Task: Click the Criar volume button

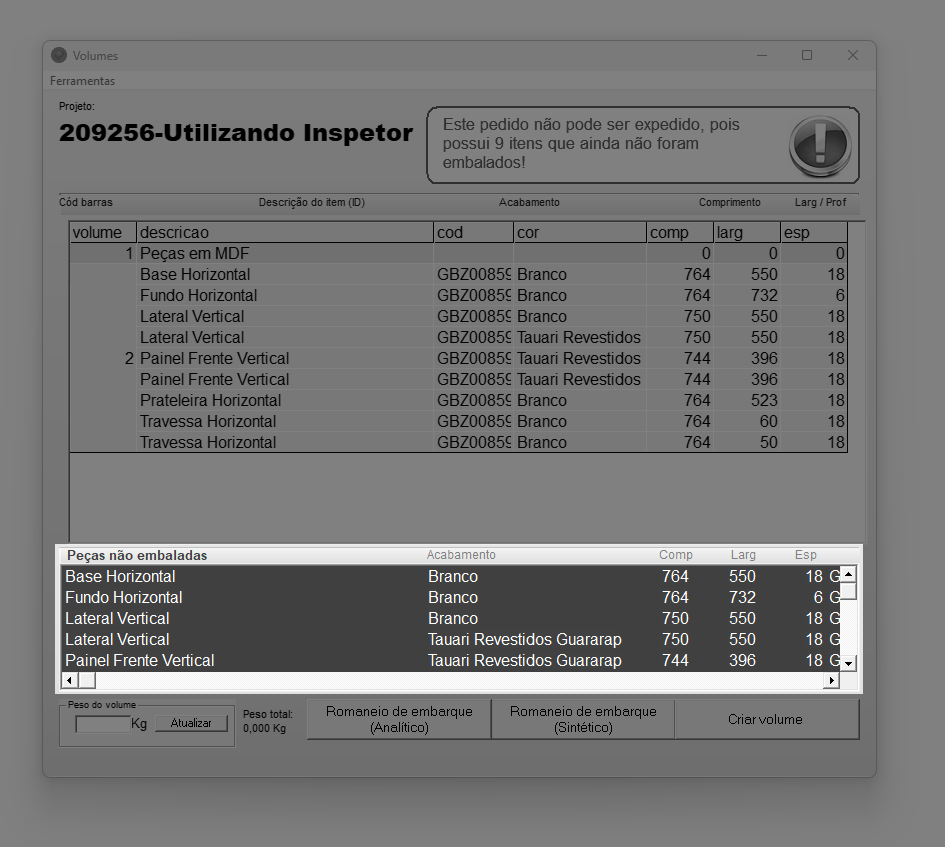Action: click(765, 719)
